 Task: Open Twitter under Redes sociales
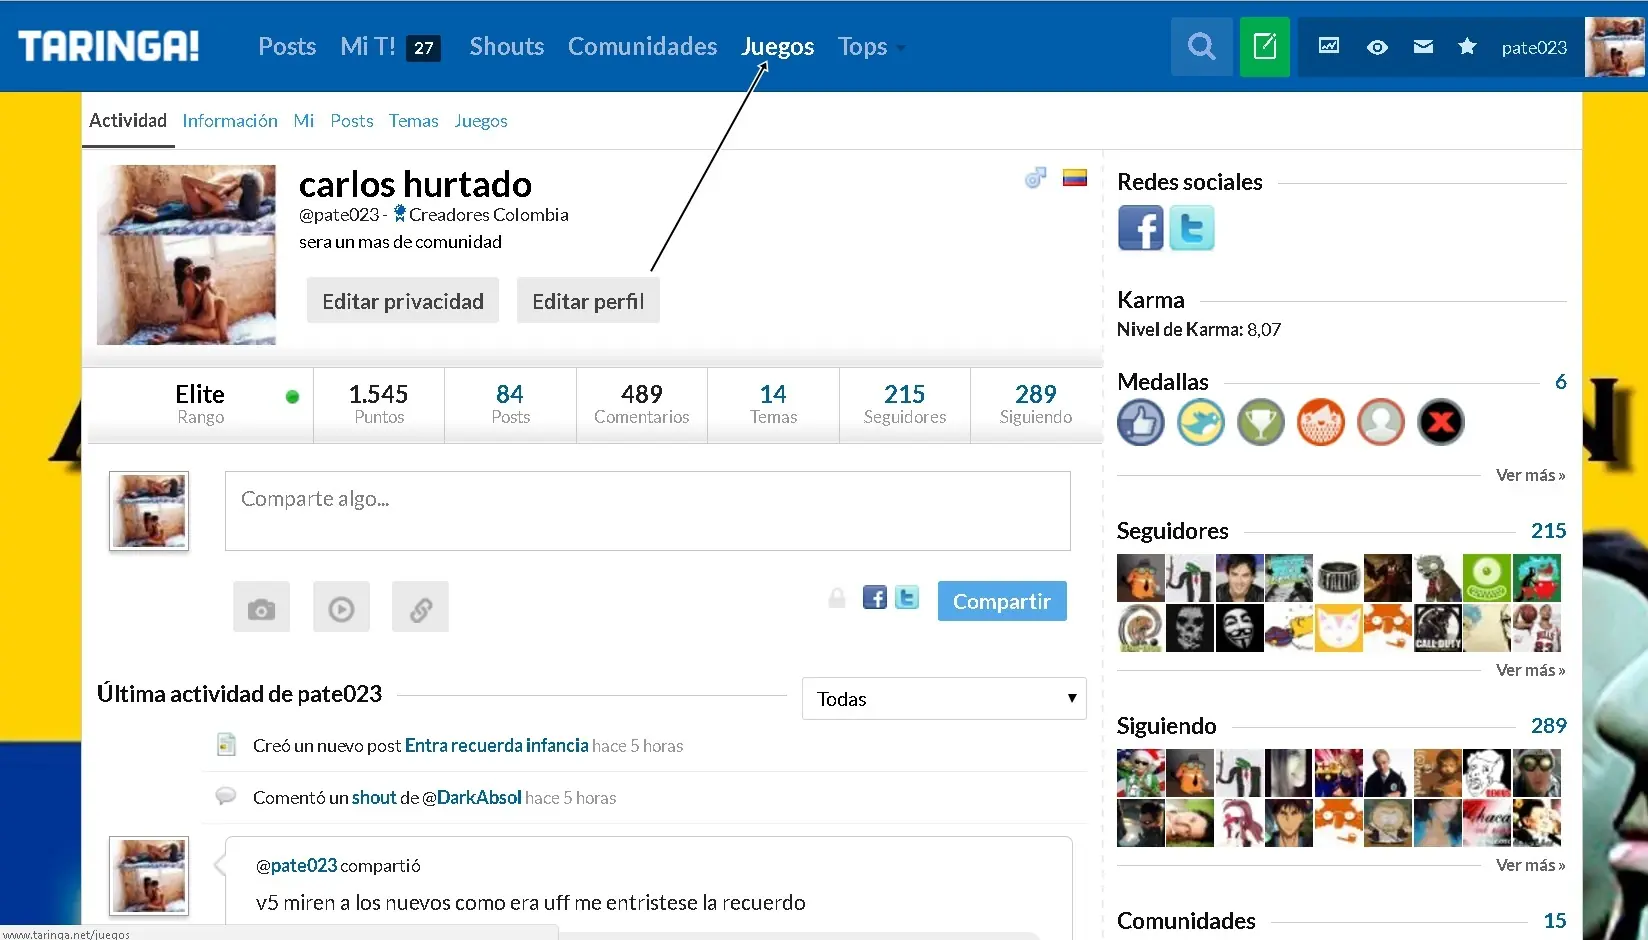coord(1192,228)
